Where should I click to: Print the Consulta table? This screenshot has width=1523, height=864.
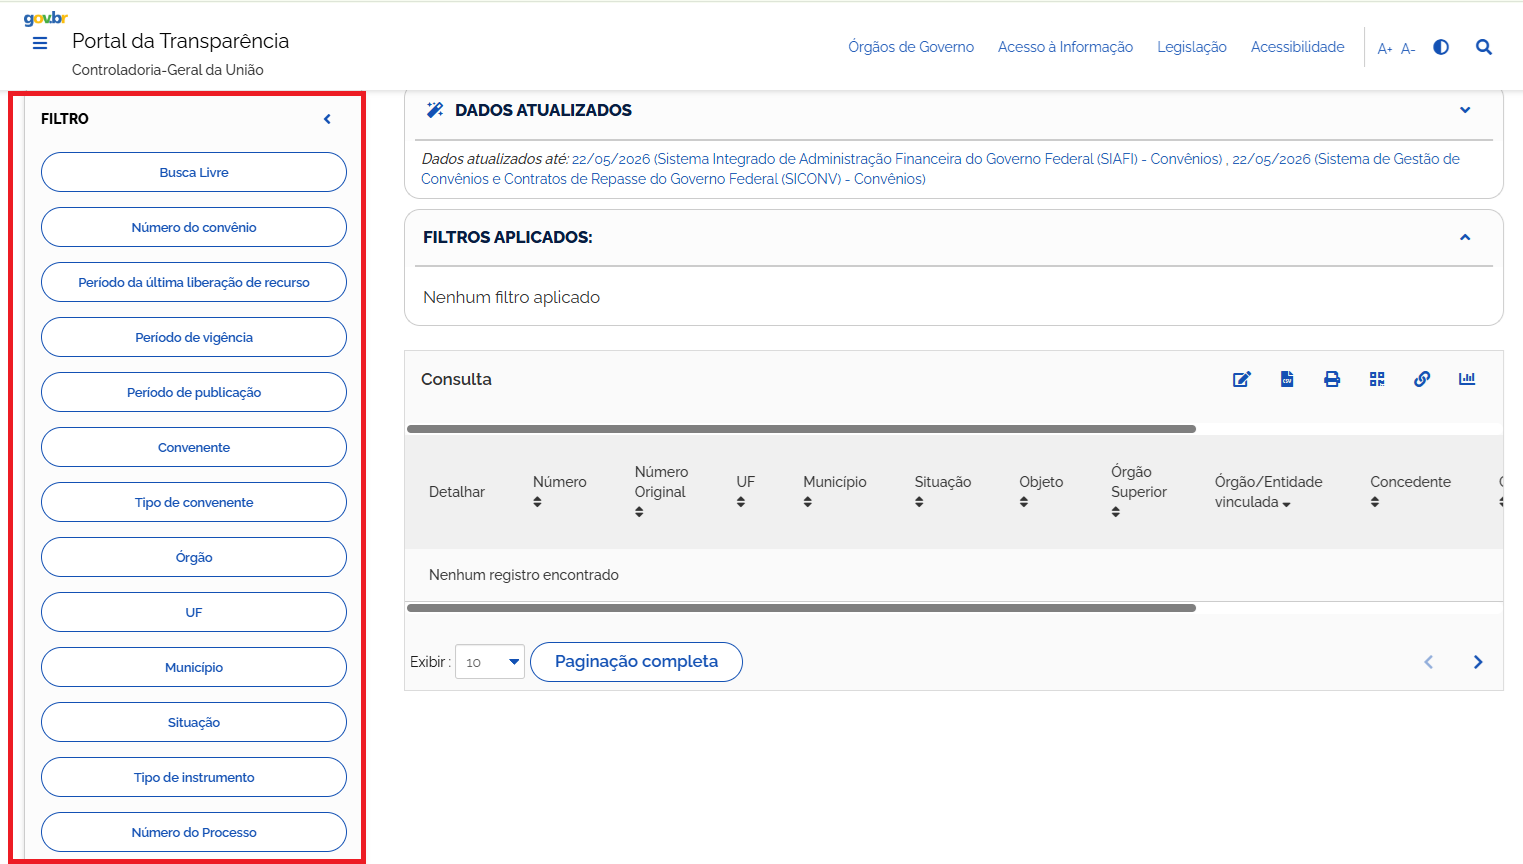[x=1332, y=379]
